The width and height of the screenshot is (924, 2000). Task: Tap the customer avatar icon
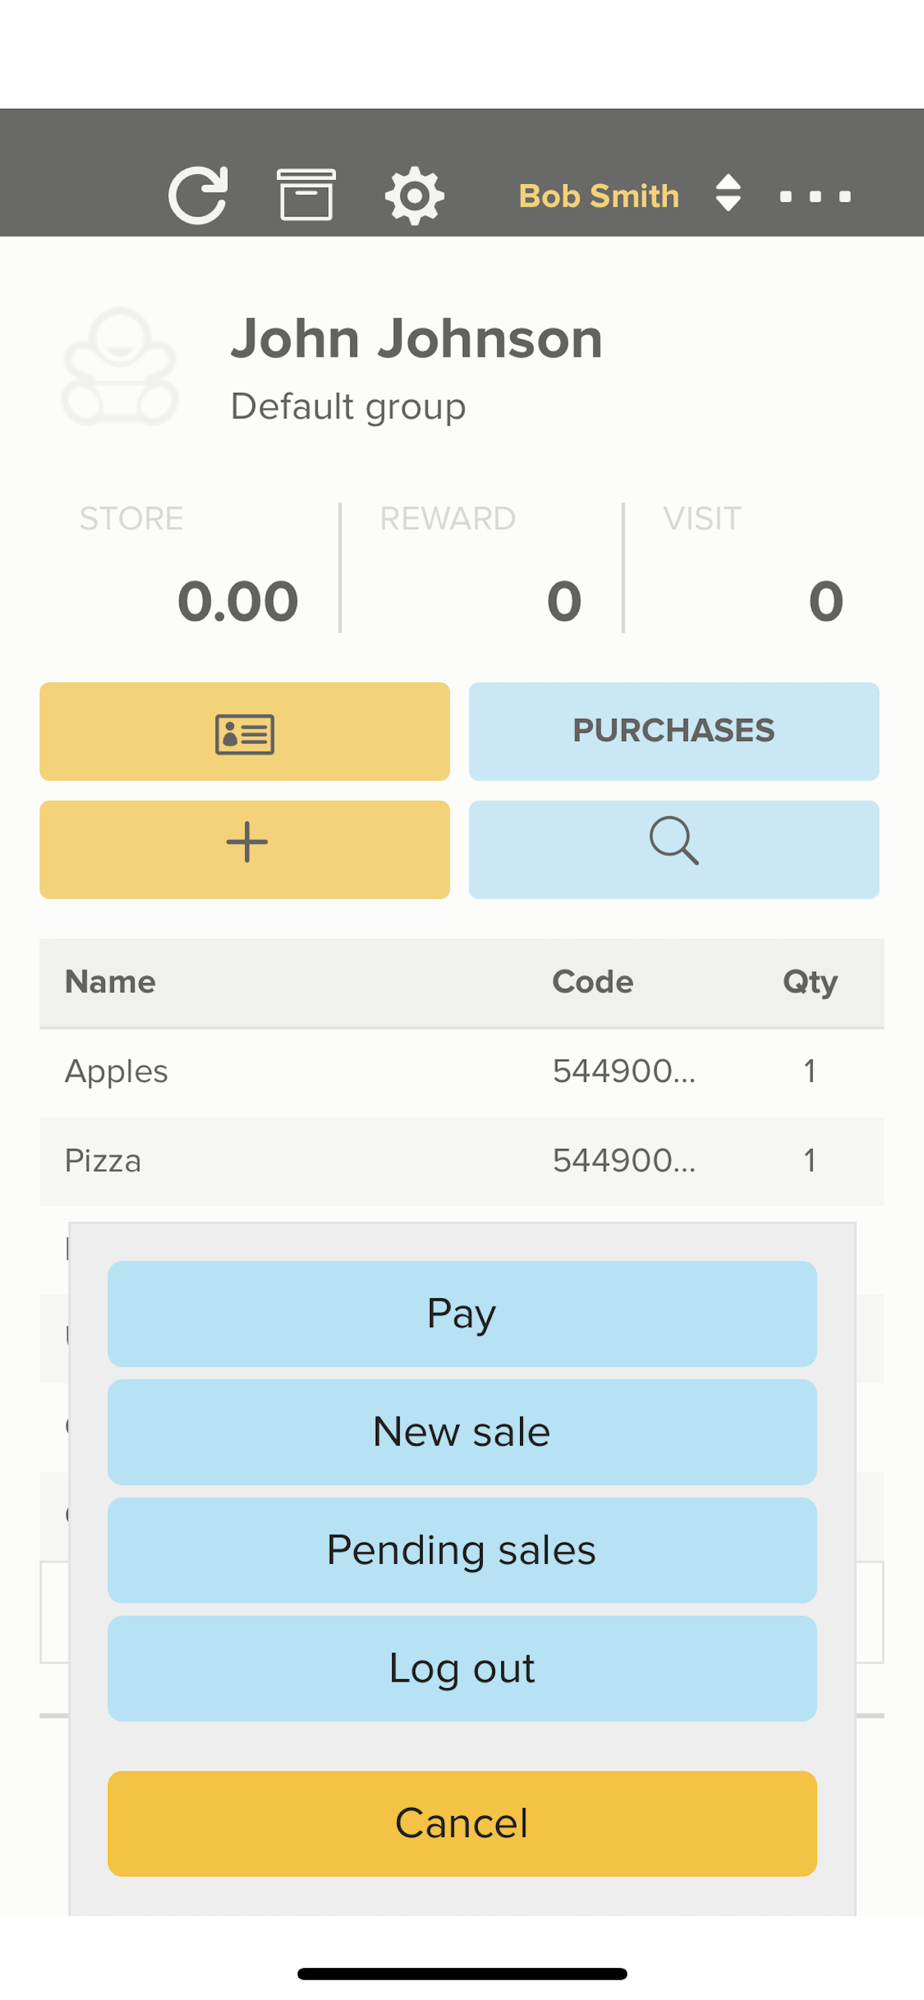pyautogui.click(x=120, y=367)
